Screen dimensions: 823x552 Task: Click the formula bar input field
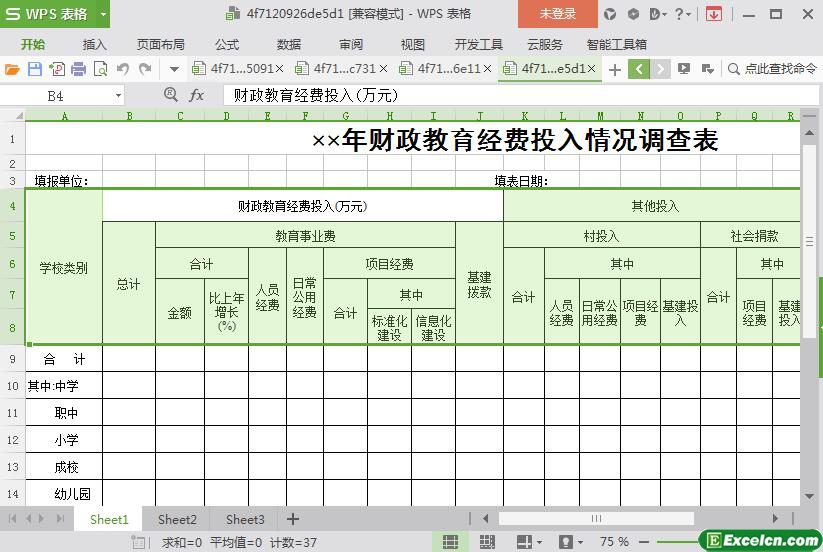500,95
